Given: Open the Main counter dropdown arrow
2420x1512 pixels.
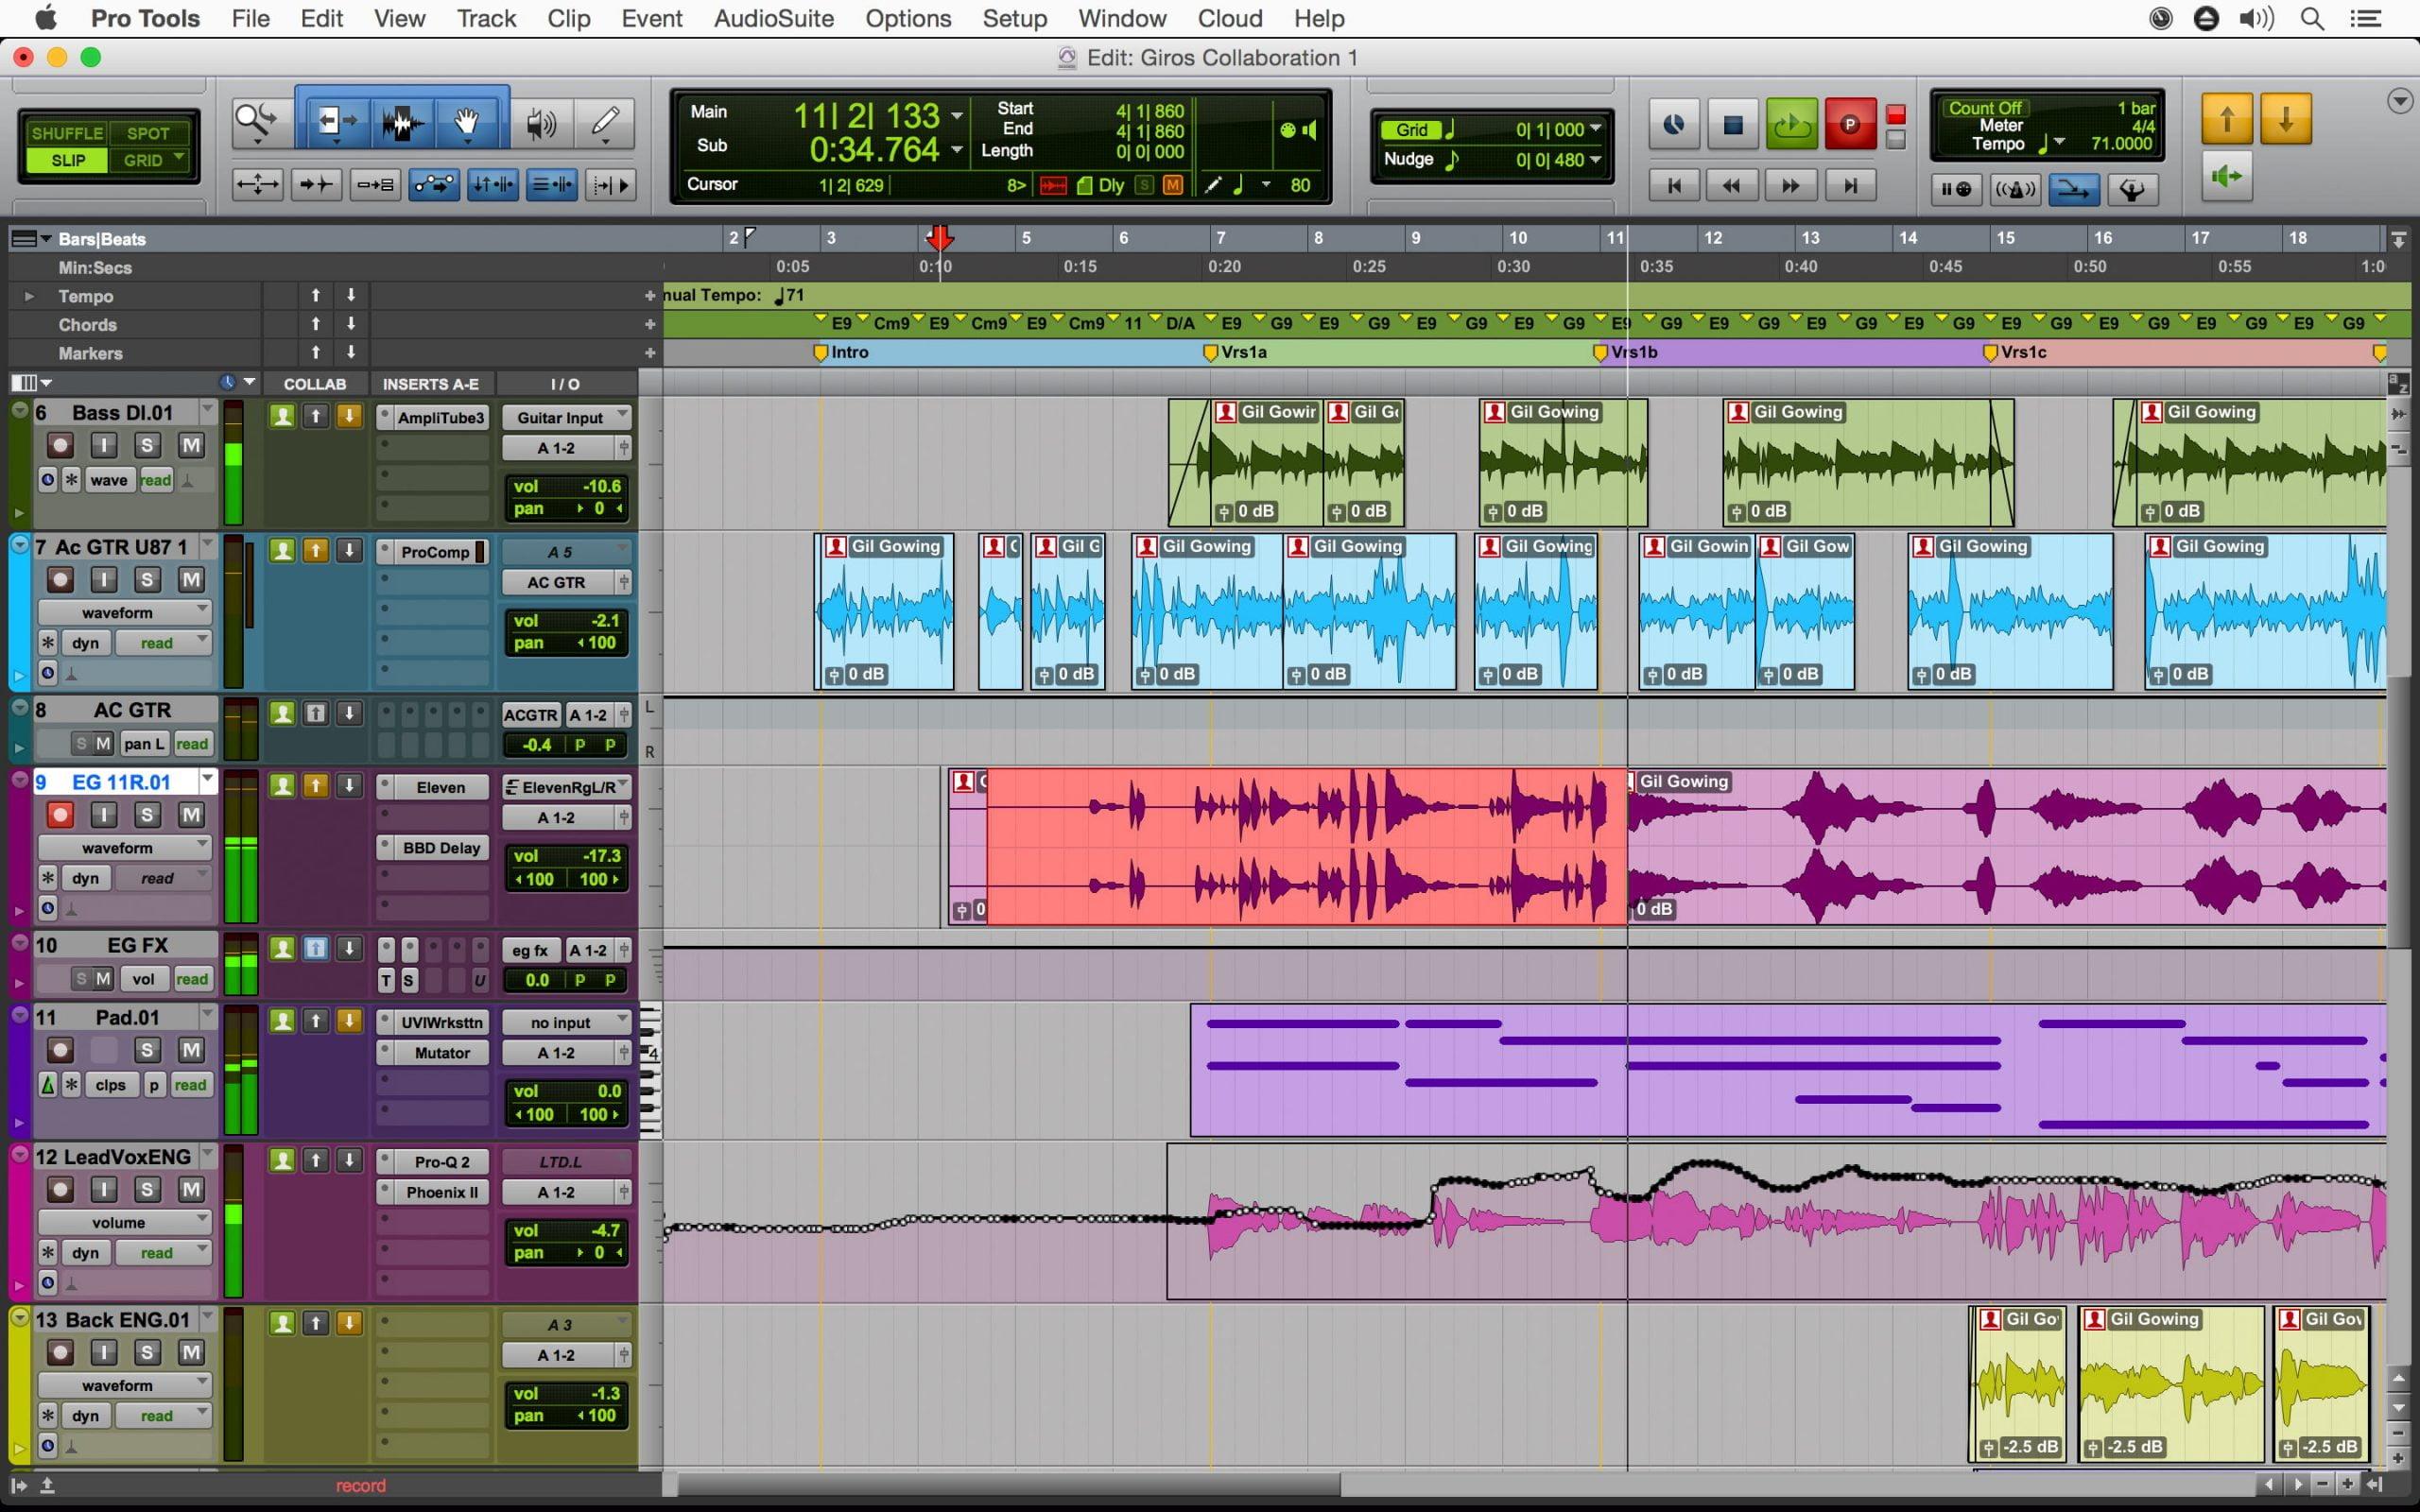Looking at the screenshot, I should point(958,115).
